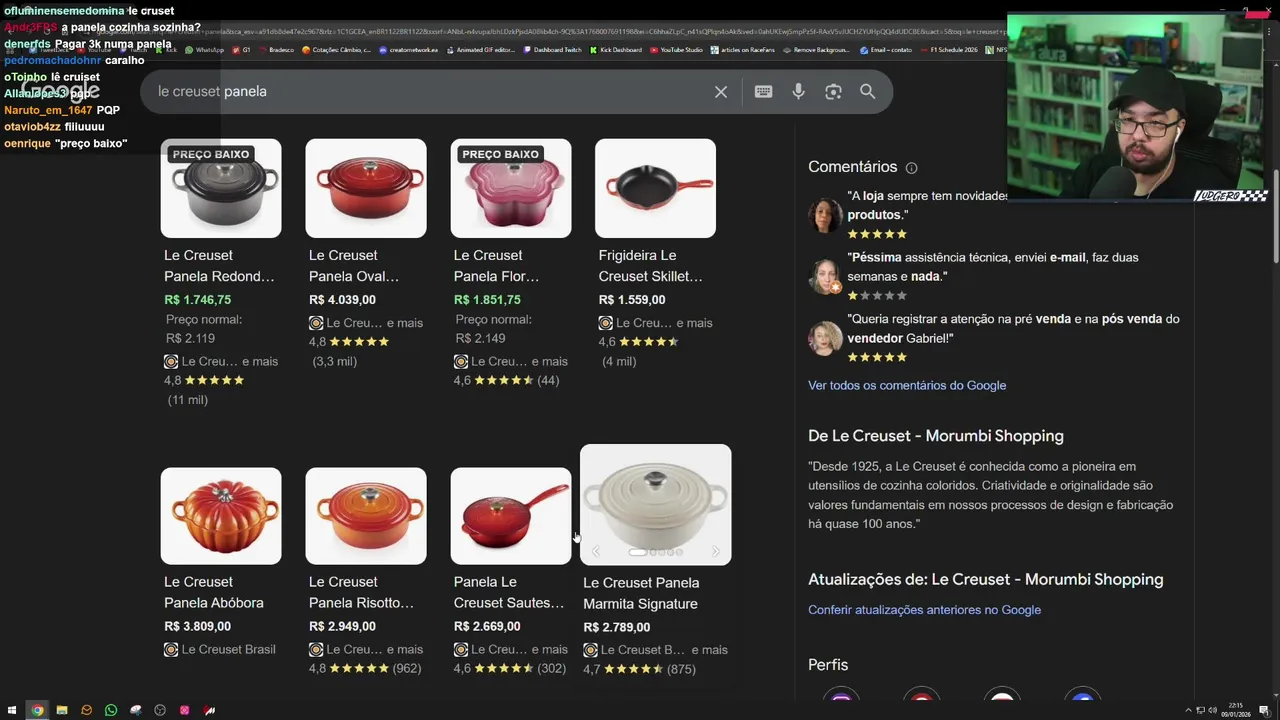This screenshot has width=1280, height=720.
Task: Click Conferir atualizações anteriores no Google
Action: [925, 610]
